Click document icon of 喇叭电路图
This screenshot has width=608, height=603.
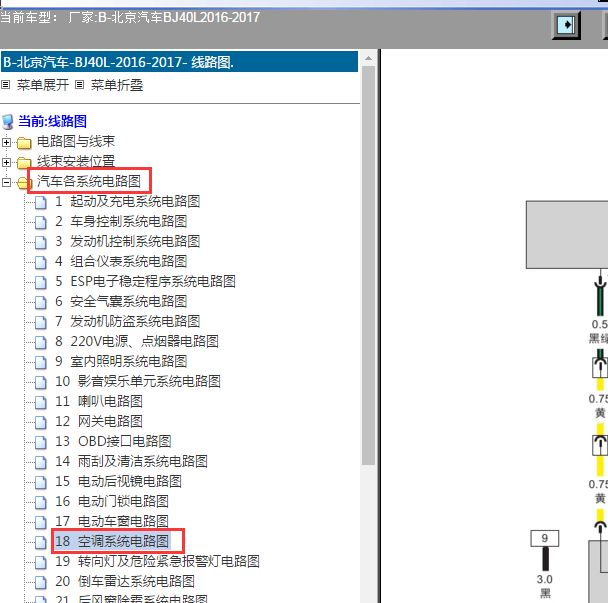(40, 403)
